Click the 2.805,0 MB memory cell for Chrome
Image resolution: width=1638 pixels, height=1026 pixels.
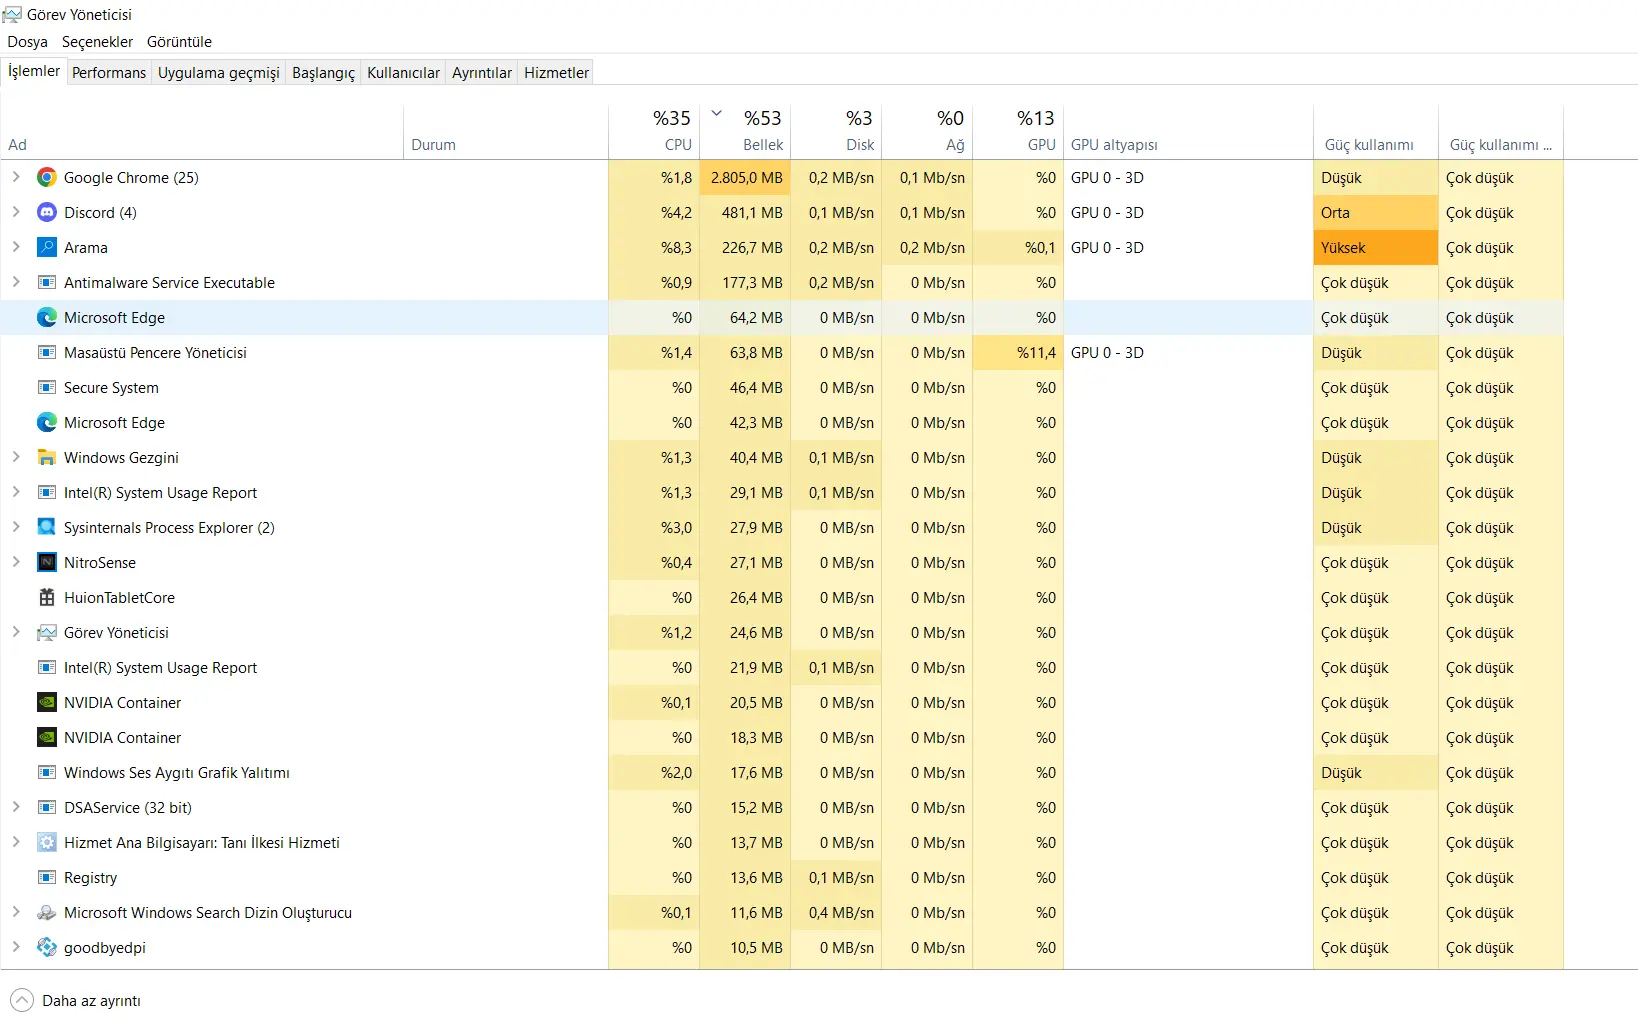tap(745, 178)
